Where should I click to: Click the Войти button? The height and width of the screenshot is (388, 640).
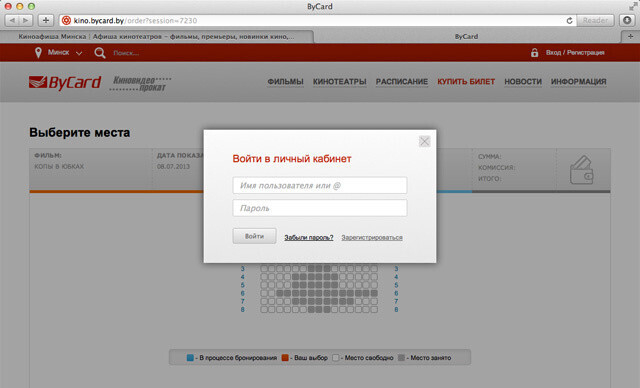pyautogui.click(x=254, y=236)
